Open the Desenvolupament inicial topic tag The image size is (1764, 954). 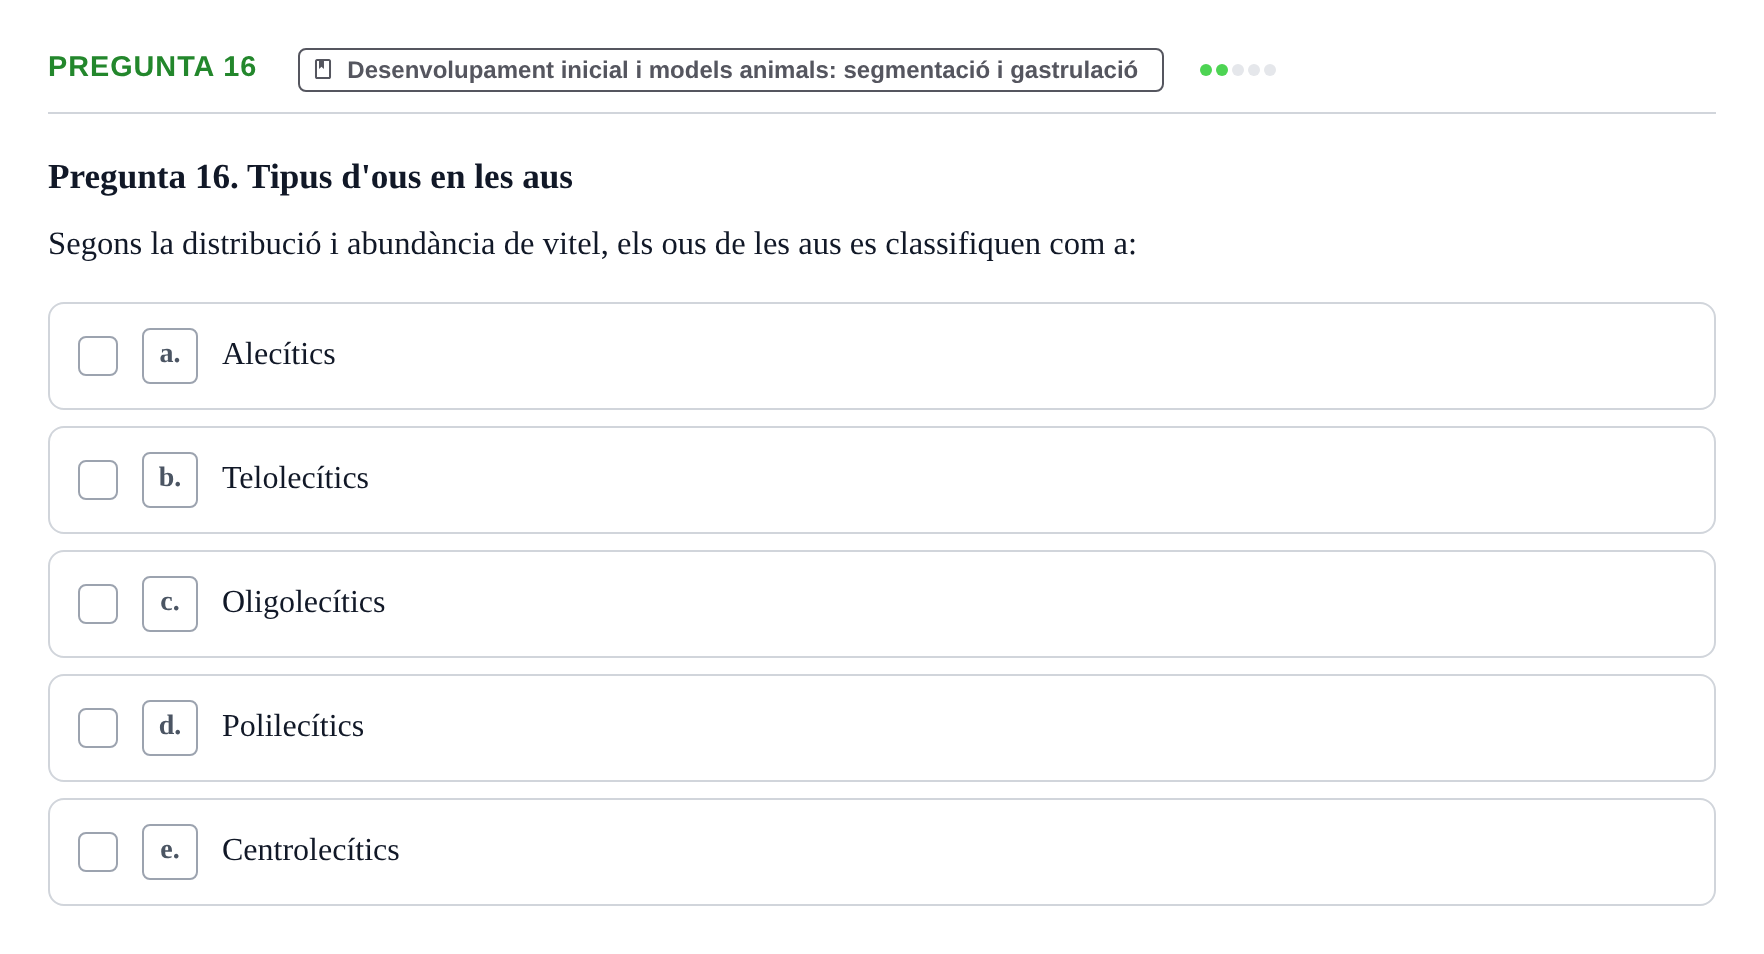point(730,70)
